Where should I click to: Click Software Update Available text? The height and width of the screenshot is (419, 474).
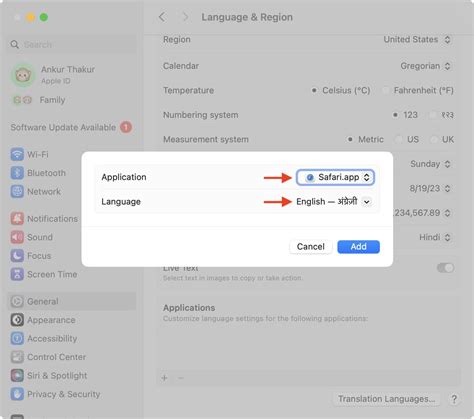(x=63, y=127)
